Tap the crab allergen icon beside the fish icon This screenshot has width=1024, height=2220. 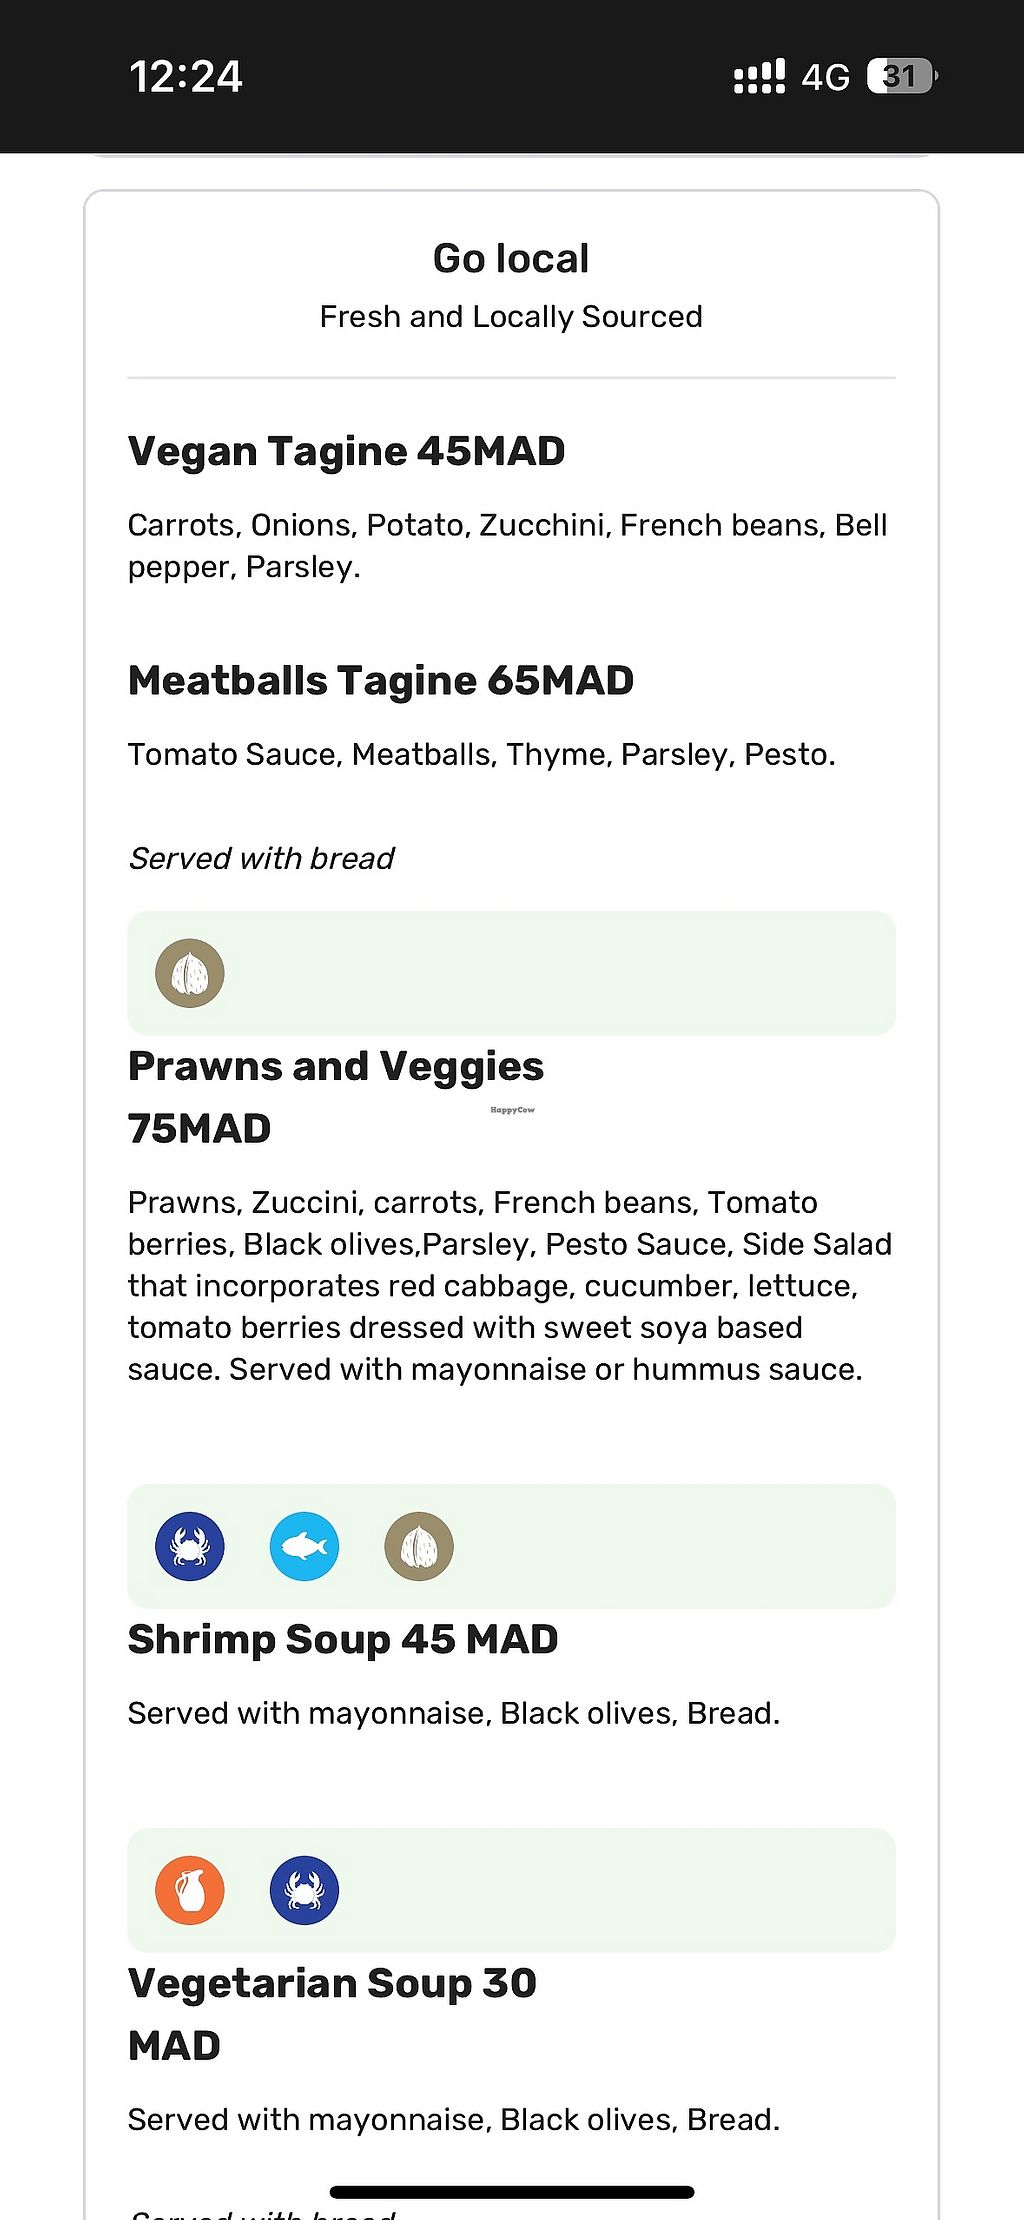190,1546
